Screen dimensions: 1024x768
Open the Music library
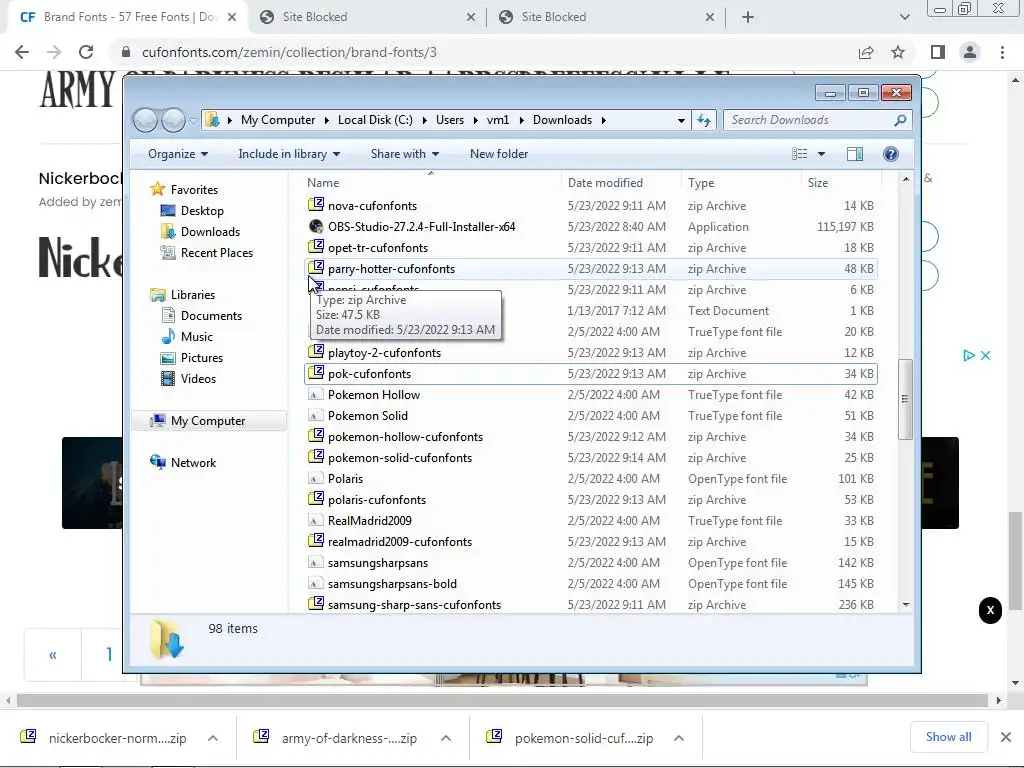[x=197, y=337]
